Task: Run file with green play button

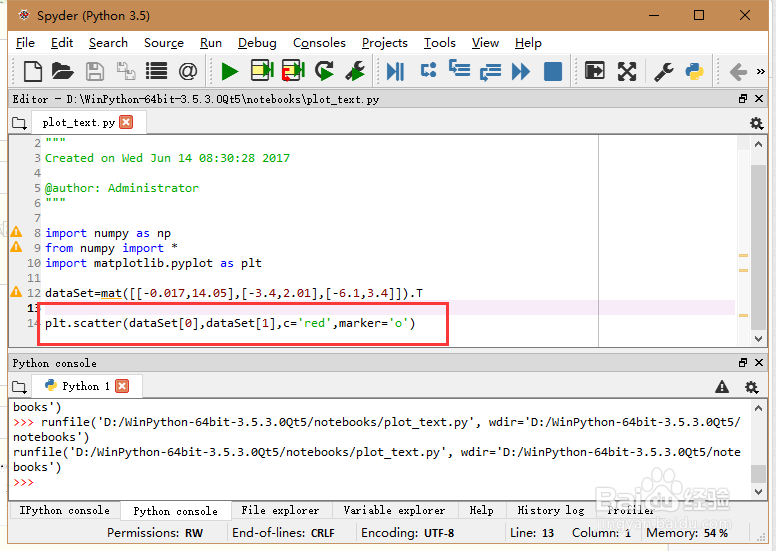Action: [x=230, y=71]
